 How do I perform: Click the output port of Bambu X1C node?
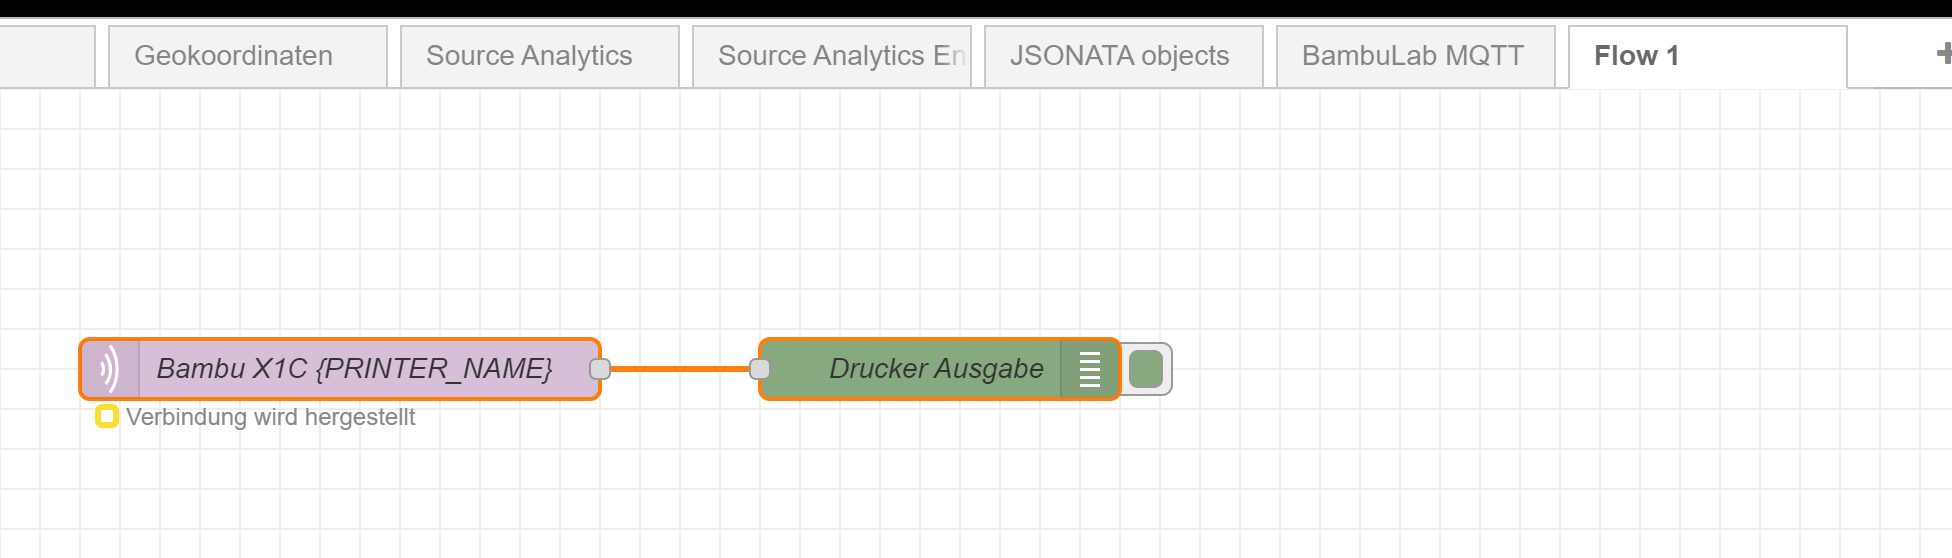click(600, 369)
